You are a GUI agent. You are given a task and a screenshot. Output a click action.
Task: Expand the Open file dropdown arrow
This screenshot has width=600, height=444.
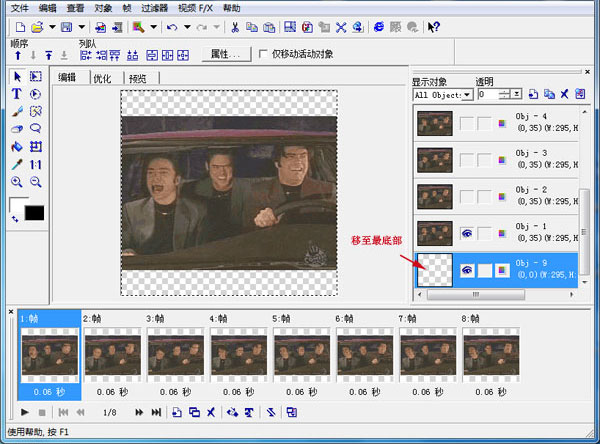tap(52, 27)
